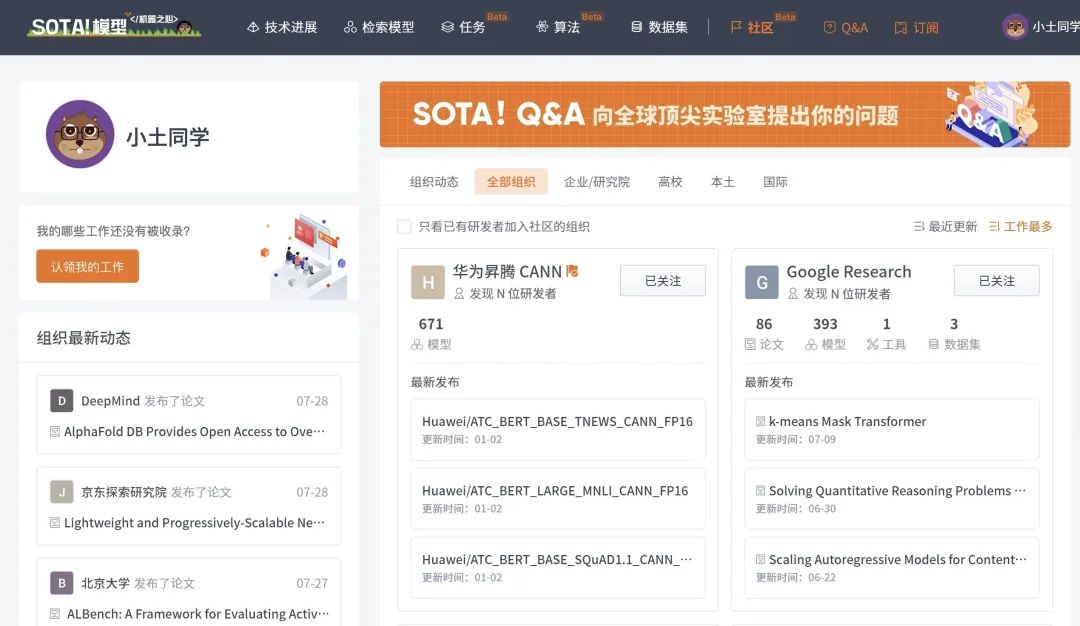Unfollow 华为昇腾 CANN via 已关注 button
The height and width of the screenshot is (626, 1080).
click(663, 281)
